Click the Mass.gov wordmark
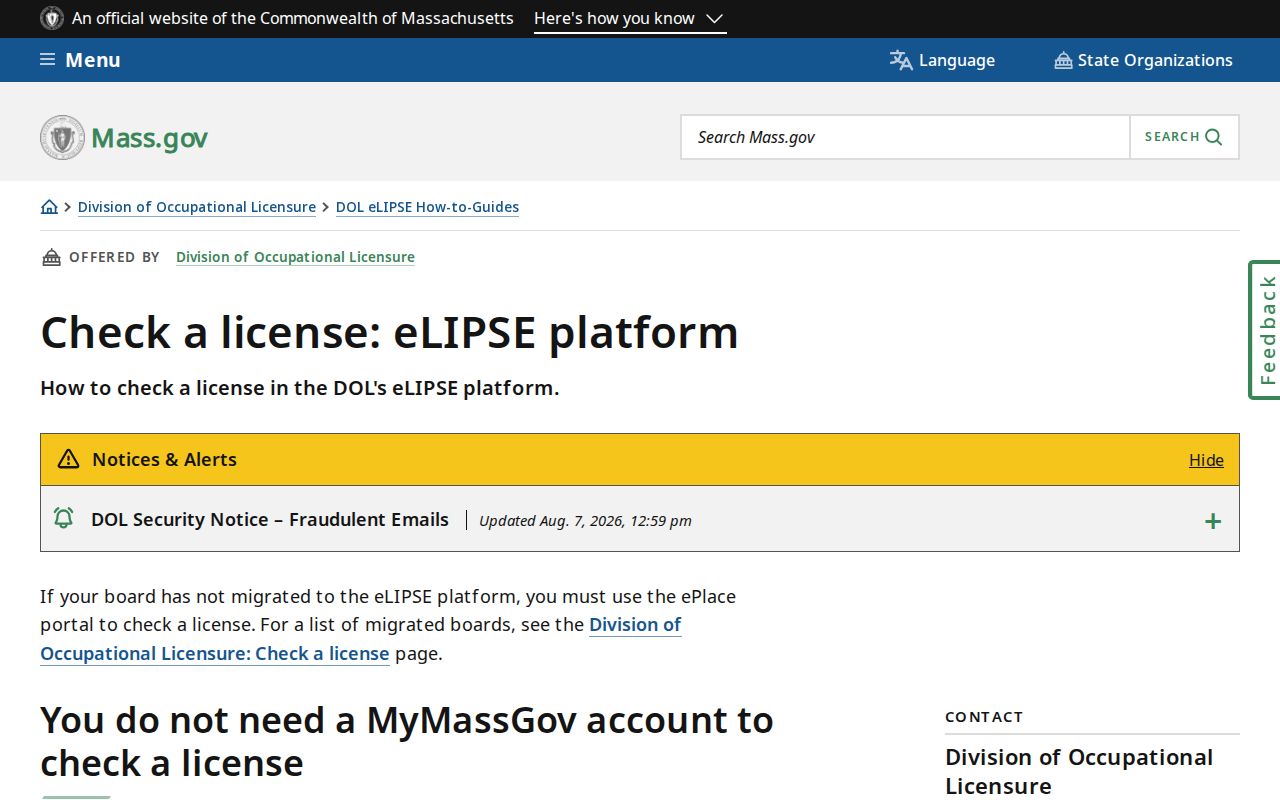 pyautogui.click(x=150, y=138)
